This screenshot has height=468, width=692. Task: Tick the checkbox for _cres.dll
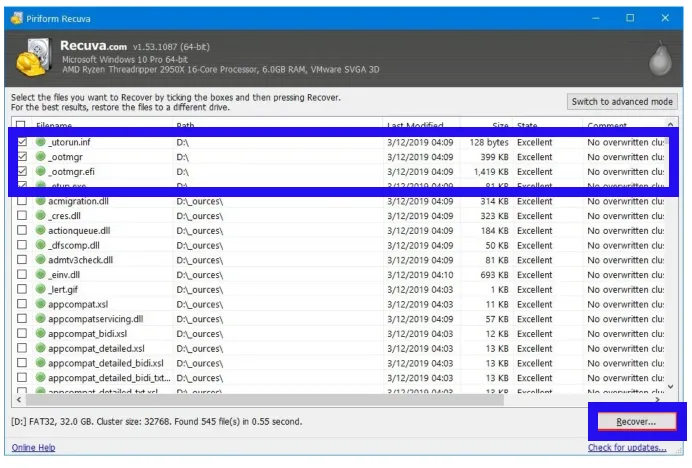click(22, 215)
